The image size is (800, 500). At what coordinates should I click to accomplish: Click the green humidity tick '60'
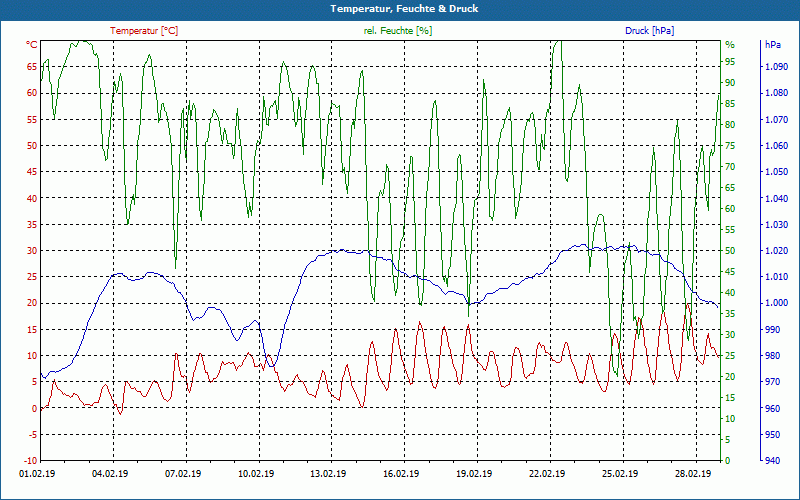coord(730,209)
